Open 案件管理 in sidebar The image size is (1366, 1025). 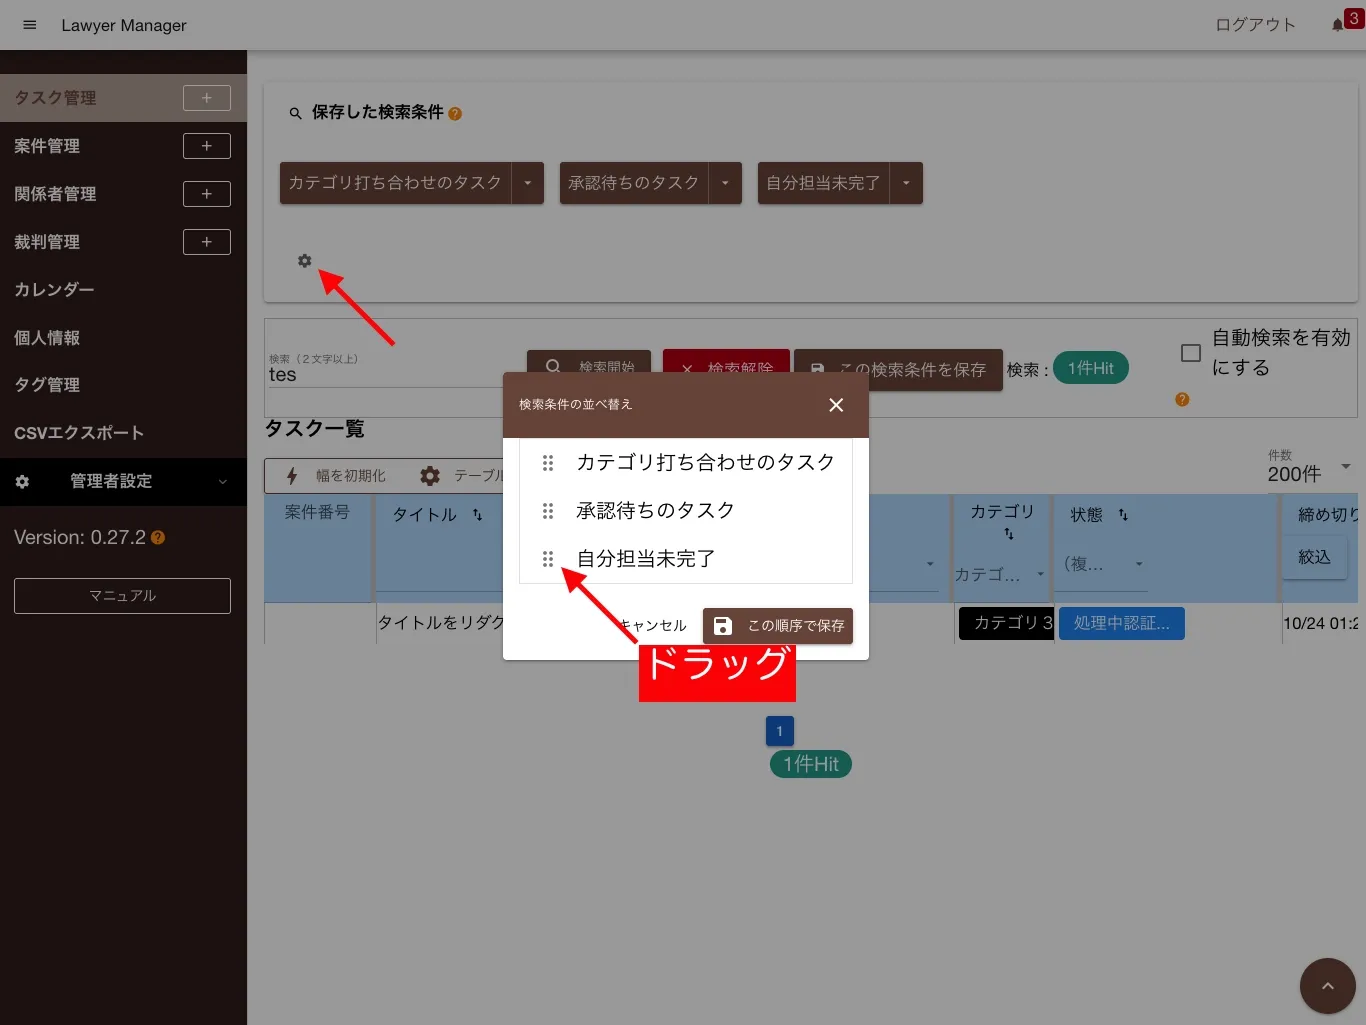[x=47, y=146]
